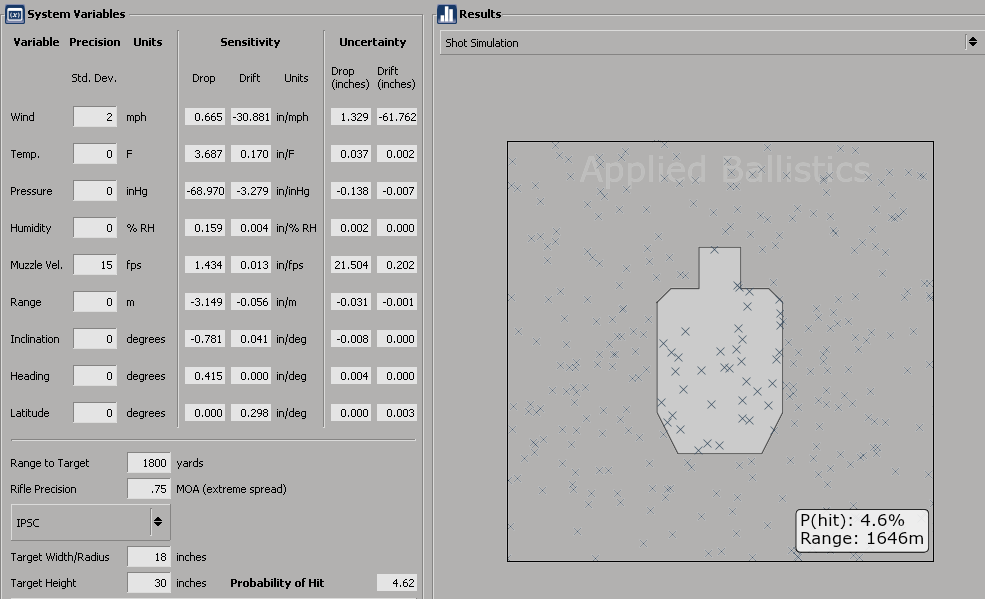This screenshot has height=599, width=985.
Task: Click the Rifle Precision MOA field
Action: tap(149, 488)
